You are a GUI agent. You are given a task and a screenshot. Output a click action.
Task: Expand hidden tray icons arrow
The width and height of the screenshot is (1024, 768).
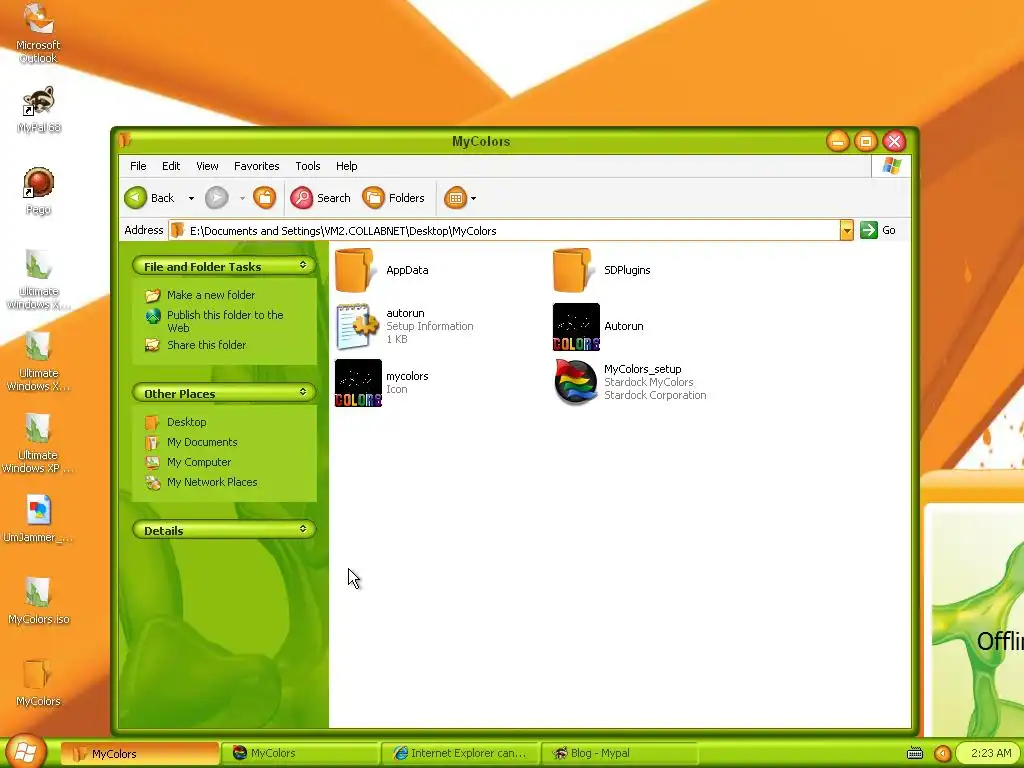pyautogui.click(x=942, y=753)
